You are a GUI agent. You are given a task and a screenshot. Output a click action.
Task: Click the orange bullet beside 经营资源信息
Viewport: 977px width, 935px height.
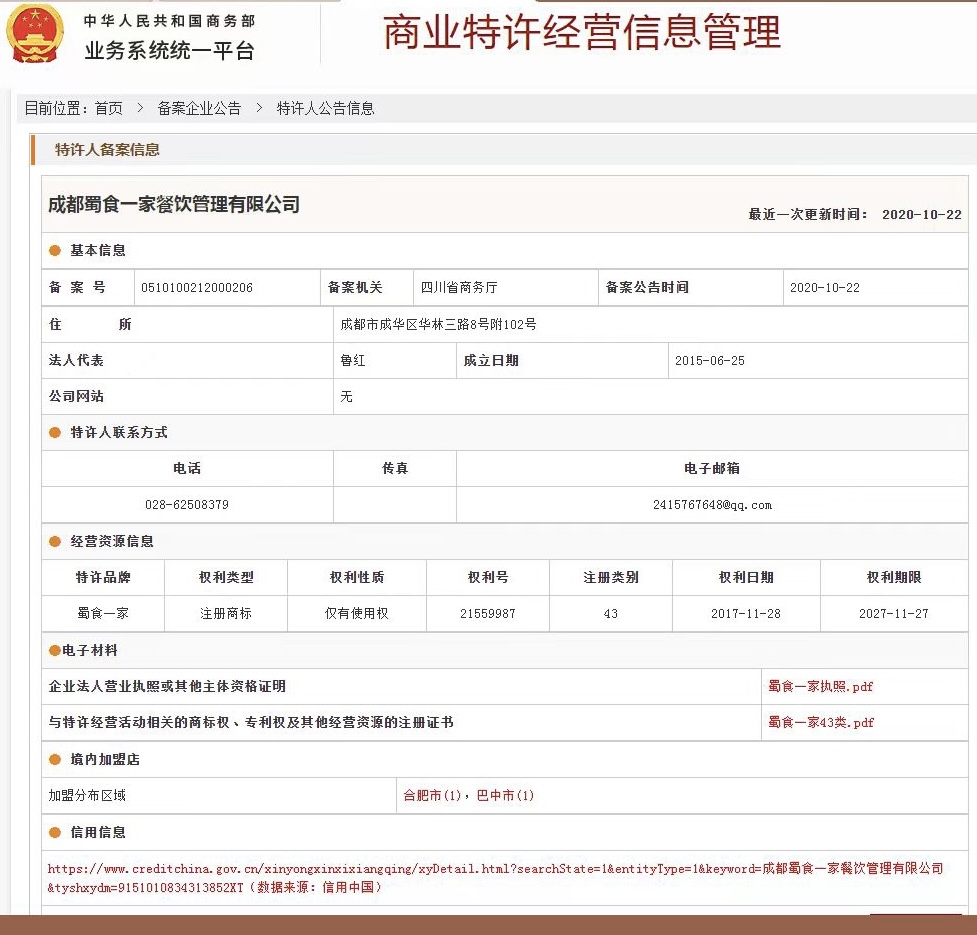pos(55,542)
